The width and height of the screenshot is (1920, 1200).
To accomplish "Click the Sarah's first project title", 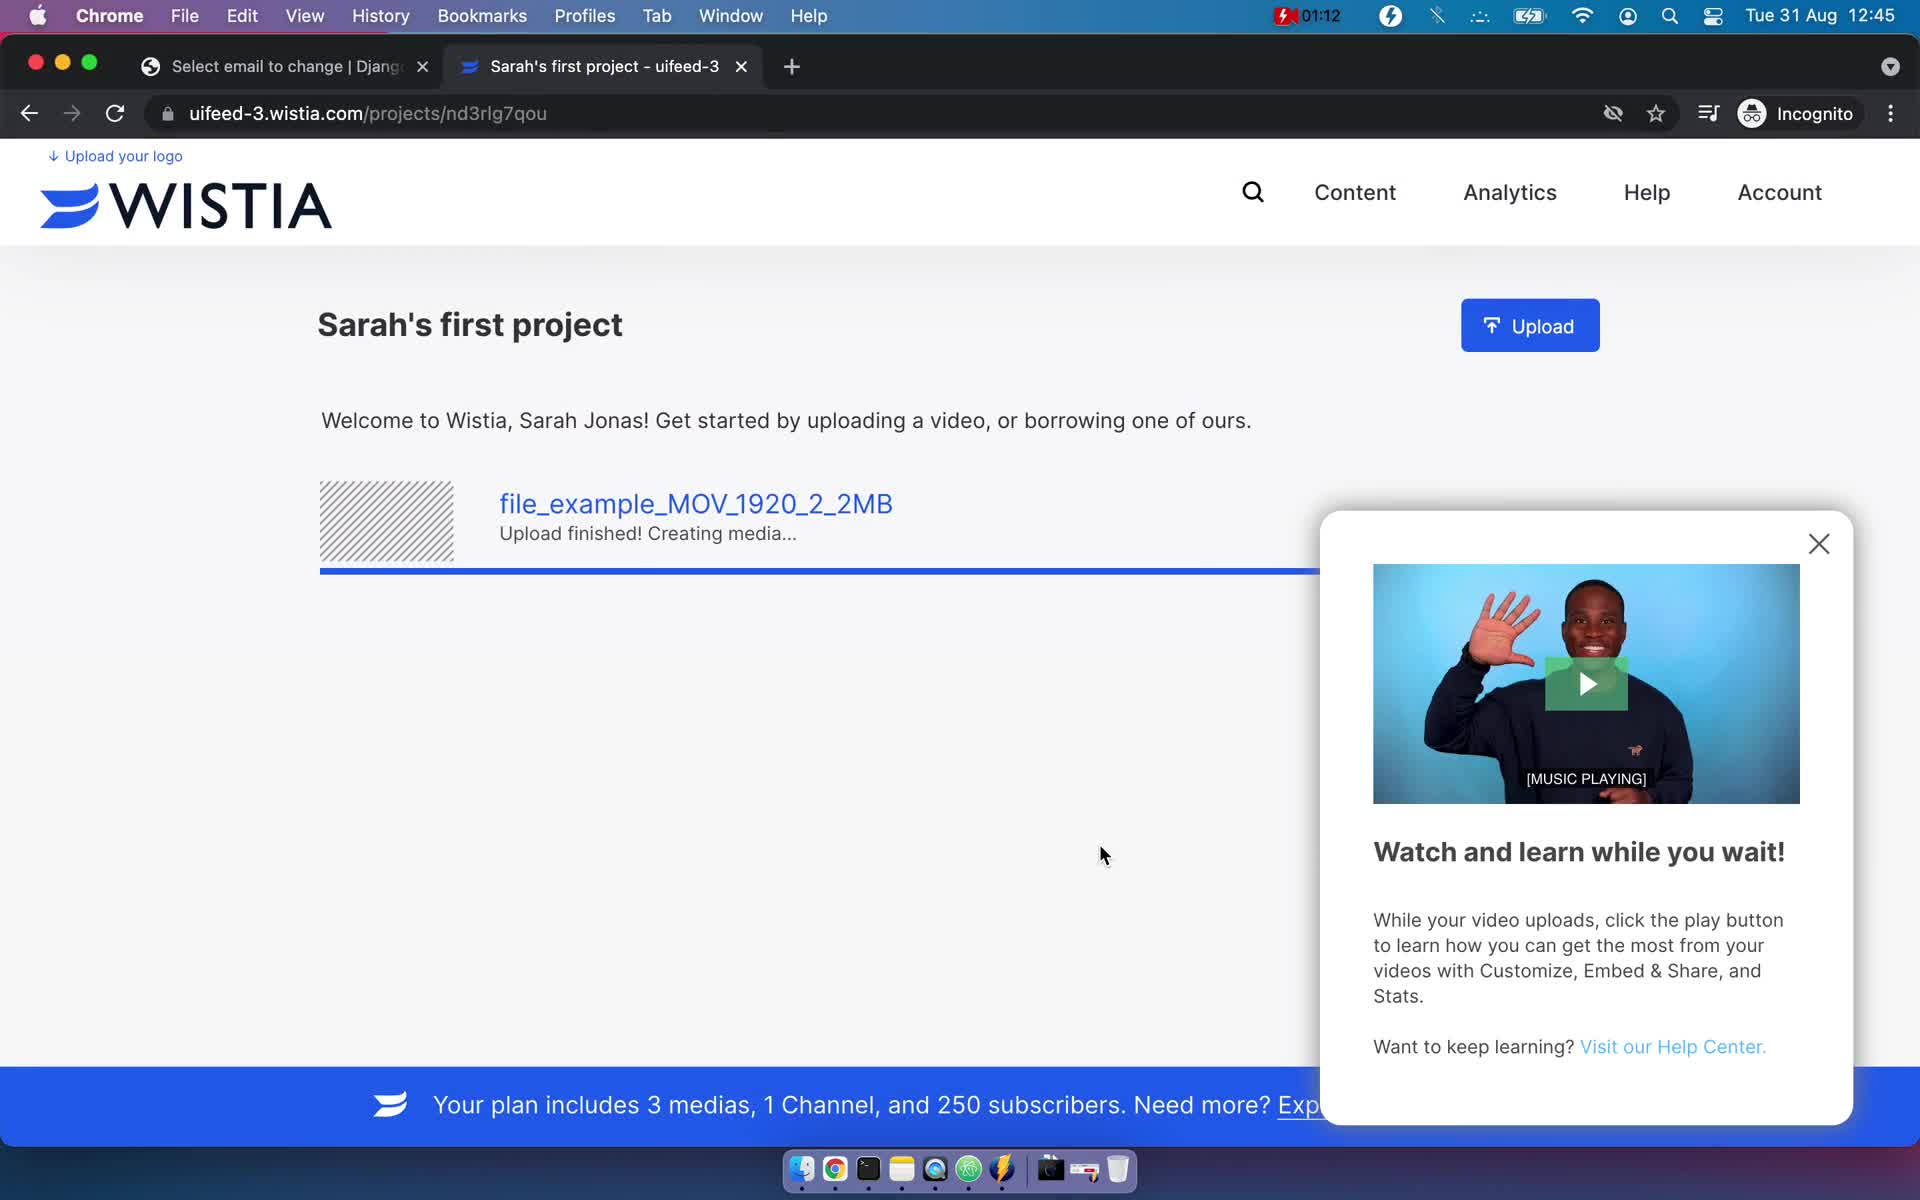I will [470, 325].
